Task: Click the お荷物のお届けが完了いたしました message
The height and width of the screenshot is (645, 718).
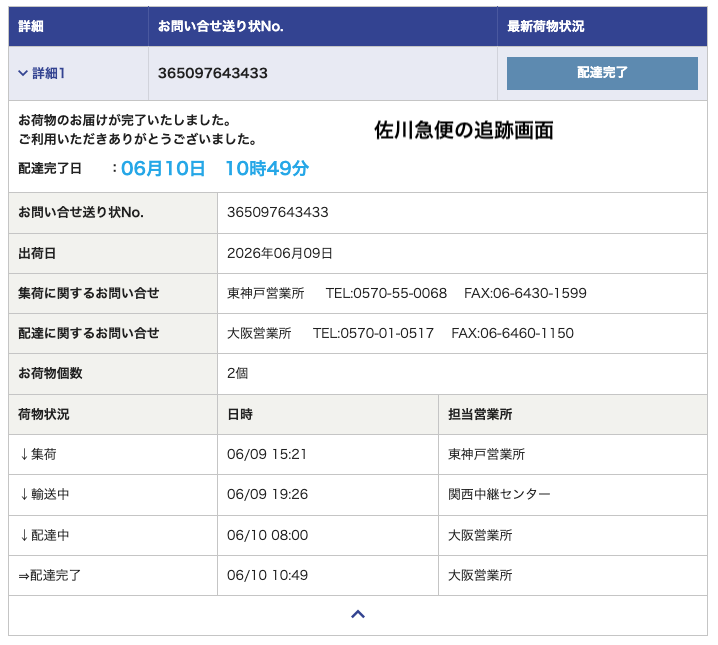Action: pos(125,120)
